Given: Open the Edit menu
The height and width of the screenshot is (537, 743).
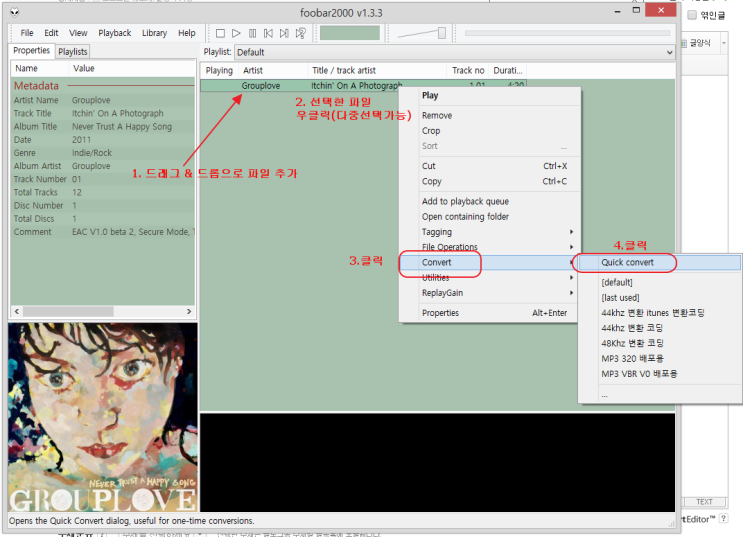Looking at the screenshot, I should (51, 33).
